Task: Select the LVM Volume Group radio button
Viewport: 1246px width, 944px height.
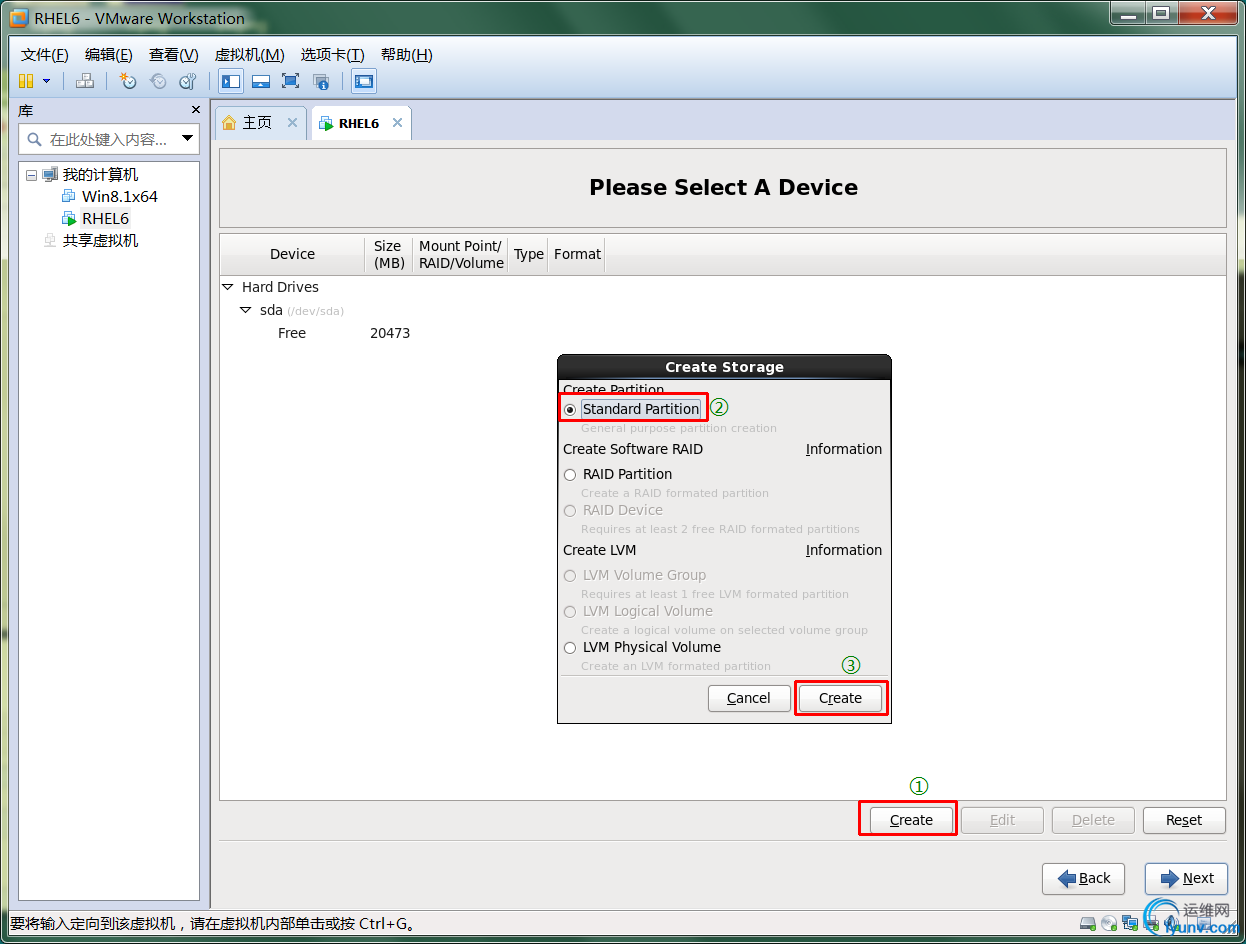Action: (x=570, y=575)
